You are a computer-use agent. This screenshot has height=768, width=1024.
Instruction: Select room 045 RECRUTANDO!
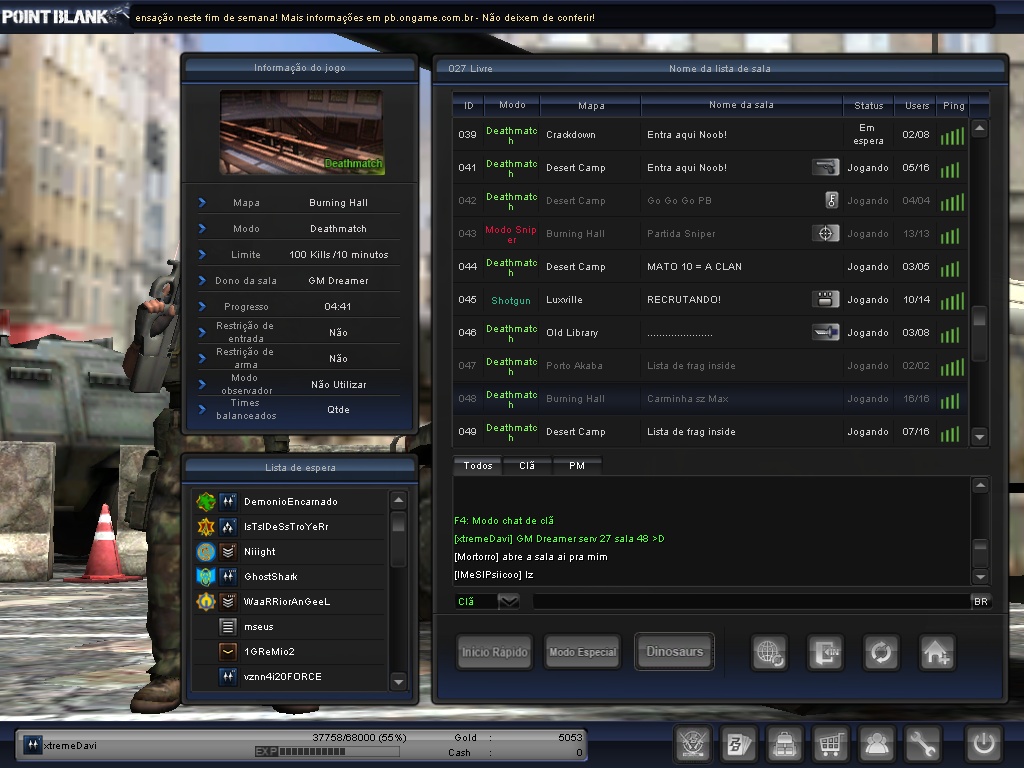pos(709,299)
